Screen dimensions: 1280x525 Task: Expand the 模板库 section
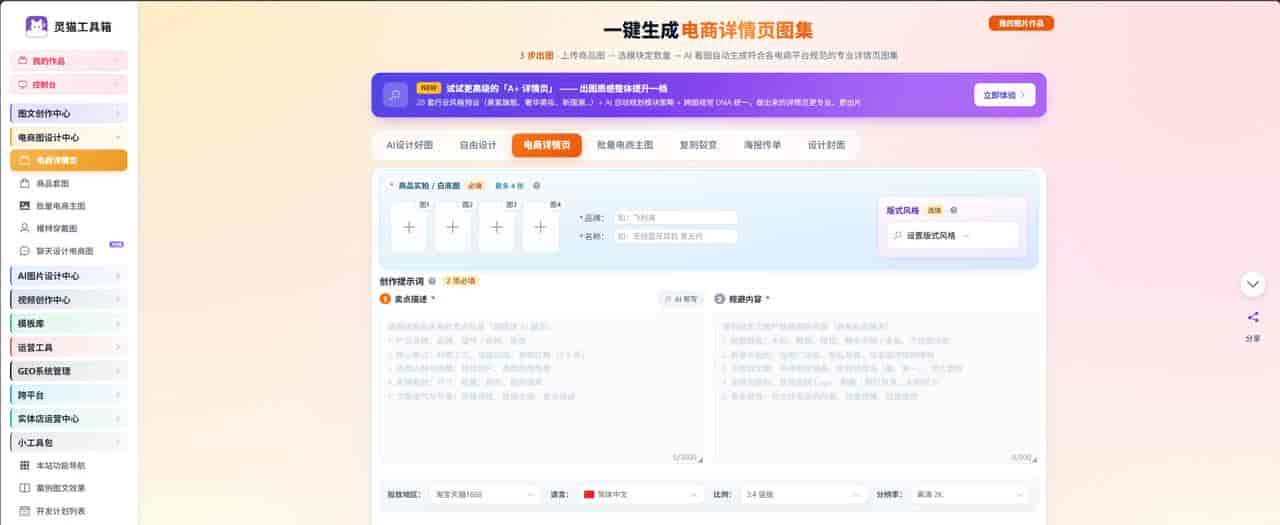(x=69, y=323)
